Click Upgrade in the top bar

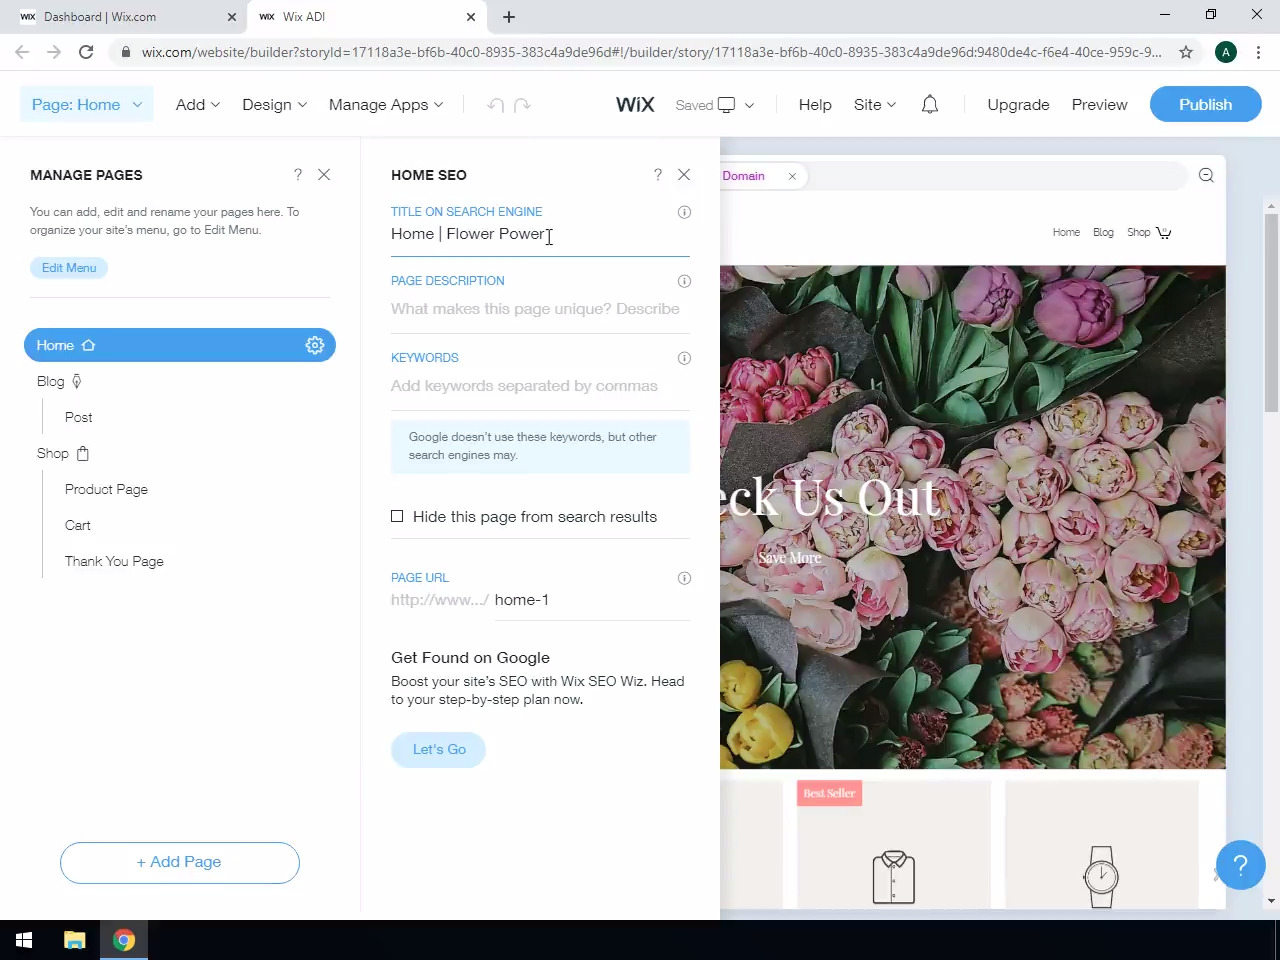(x=1018, y=105)
